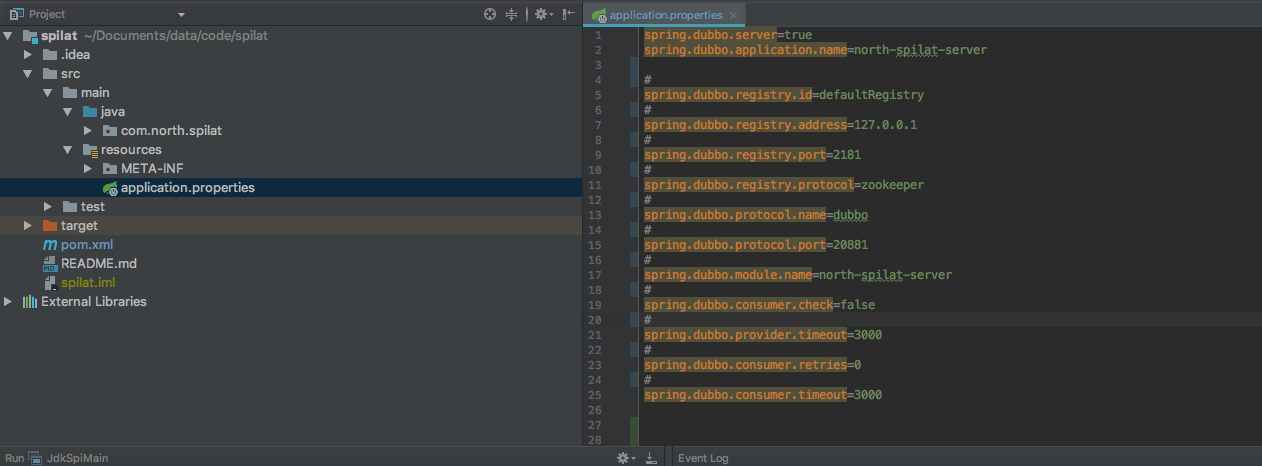1262x466 pixels.
Task: Click the Scroll from Source target icon
Action: (490, 14)
